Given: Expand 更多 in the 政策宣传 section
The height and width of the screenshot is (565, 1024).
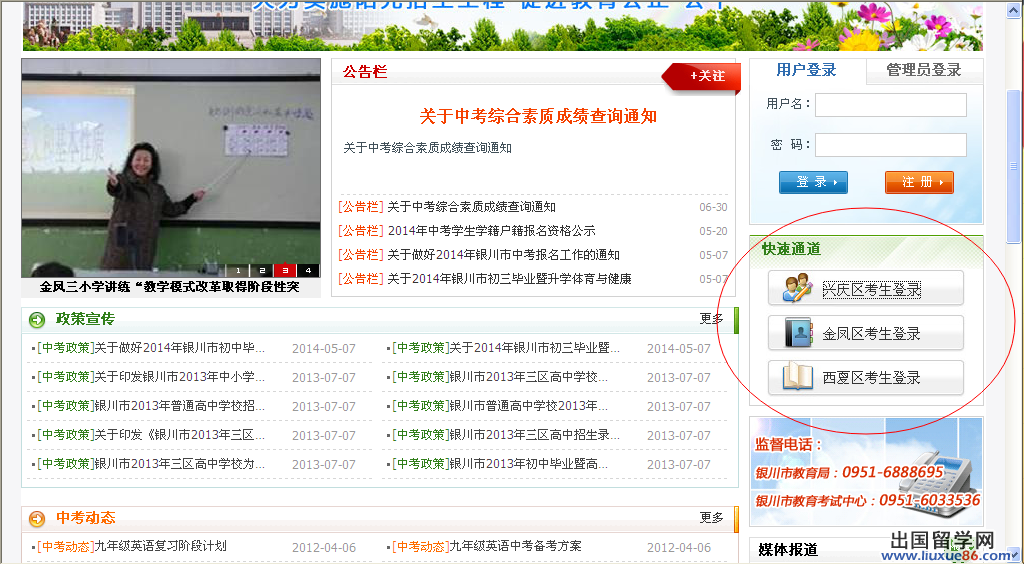Looking at the screenshot, I should pos(711,319).
